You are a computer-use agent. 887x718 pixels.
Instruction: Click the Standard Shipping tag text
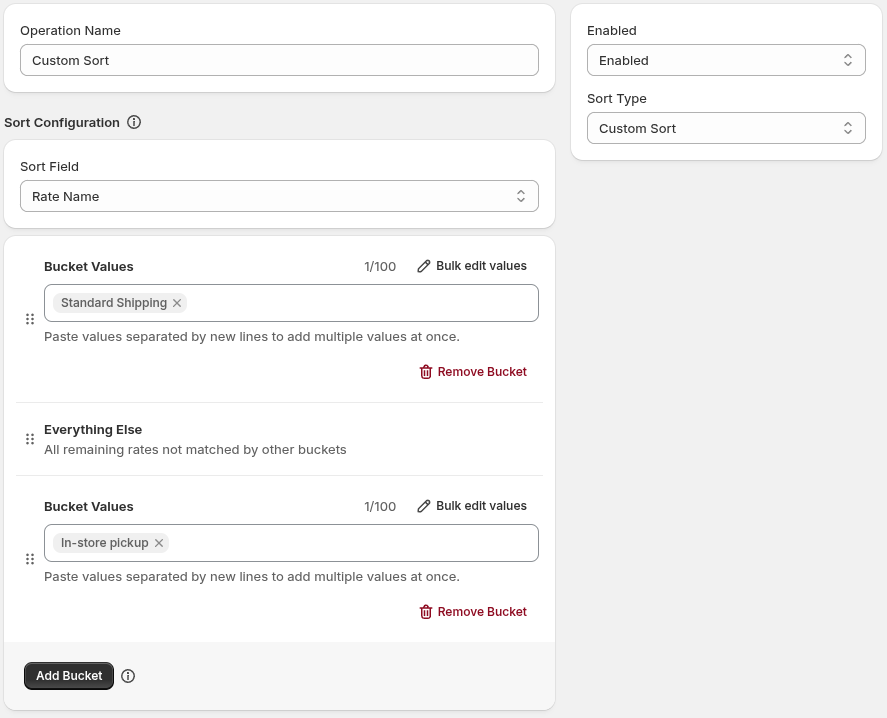114,303
